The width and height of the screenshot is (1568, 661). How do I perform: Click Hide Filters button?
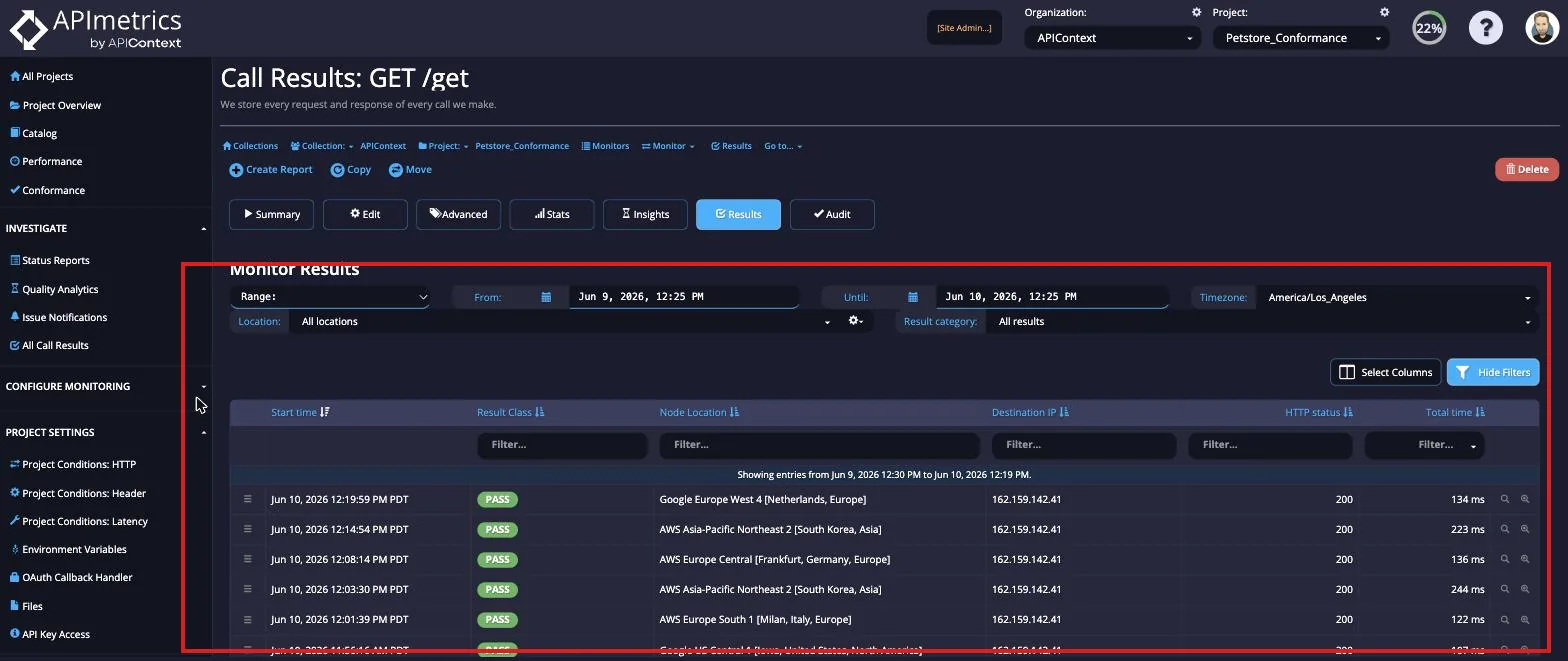point(1493,372)
